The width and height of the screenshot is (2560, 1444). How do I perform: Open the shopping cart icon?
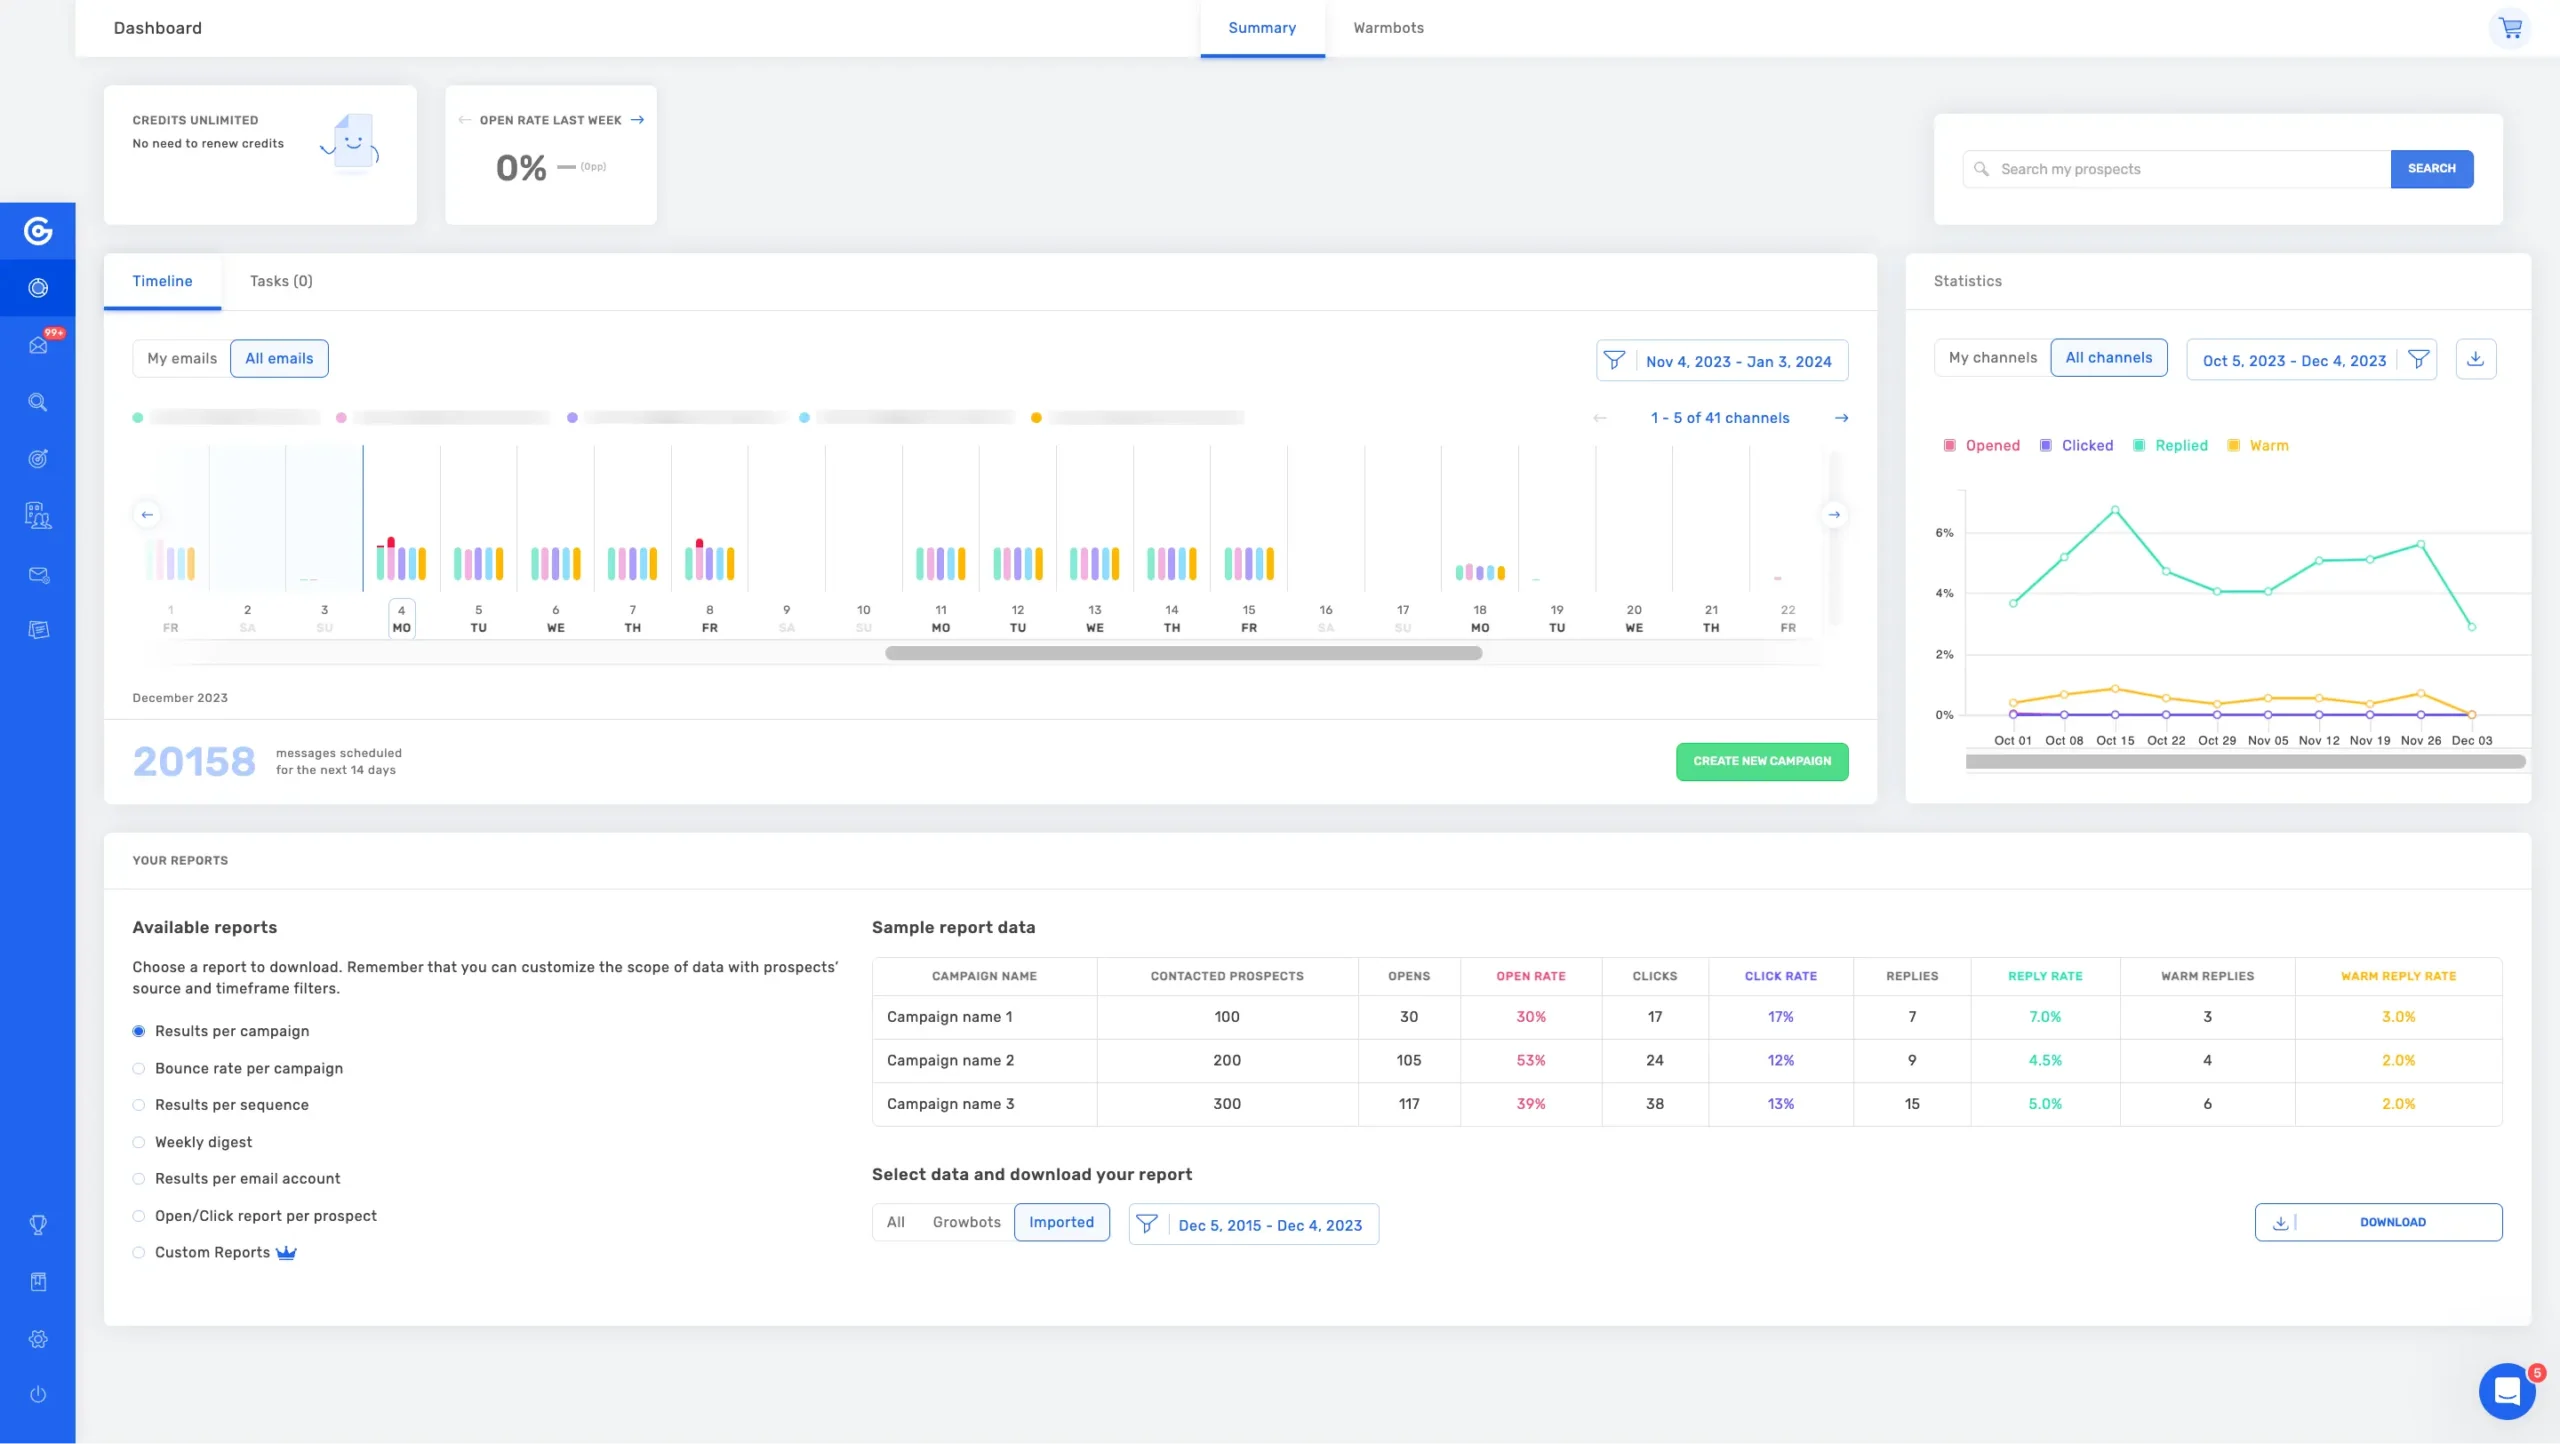tap(2510, 28)
